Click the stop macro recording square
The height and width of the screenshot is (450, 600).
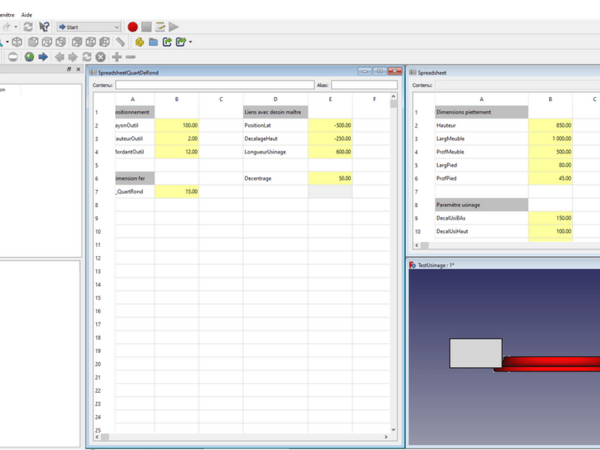146,27
